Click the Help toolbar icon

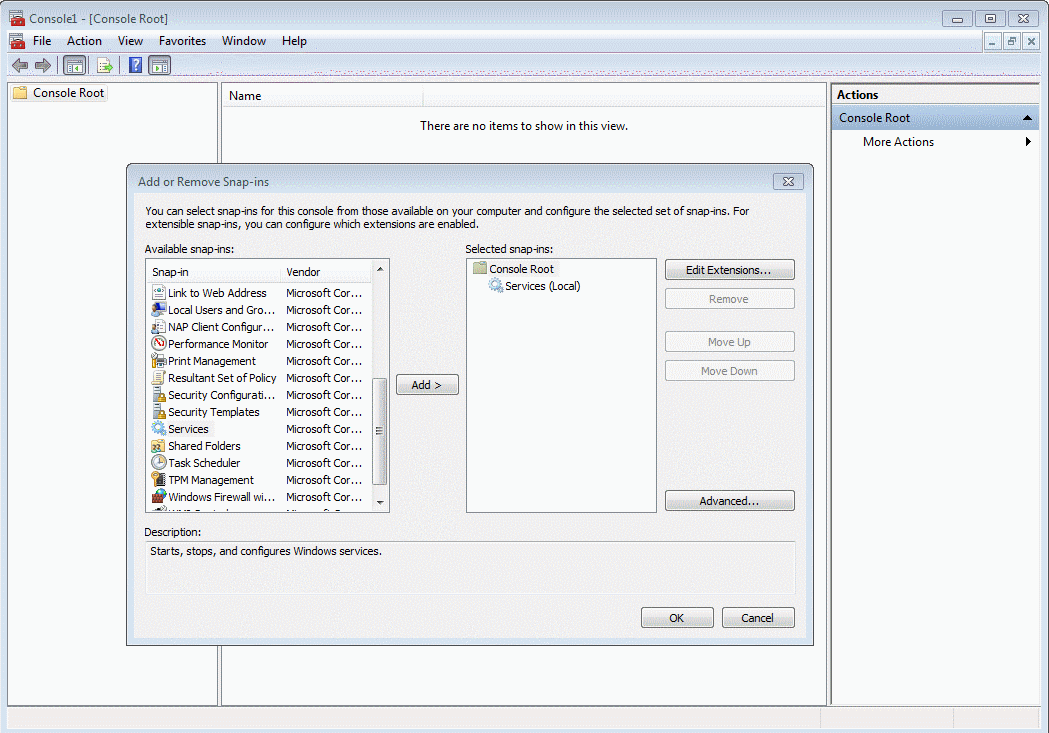[135, 66]
